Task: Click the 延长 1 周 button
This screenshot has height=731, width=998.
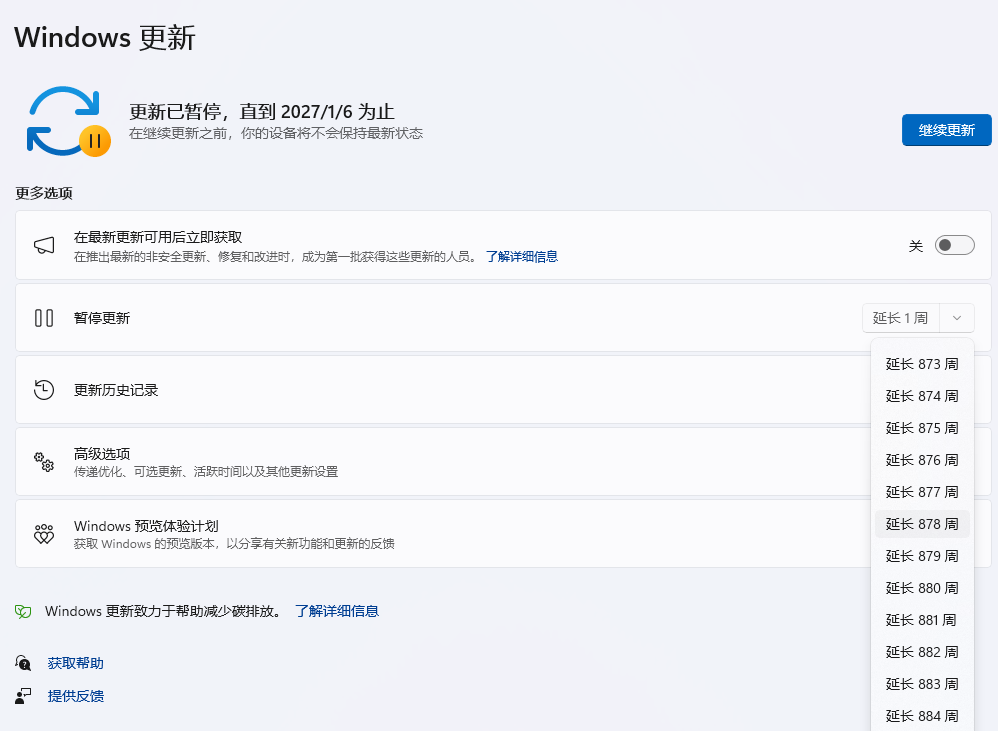Action: click(x=901, y=318)
